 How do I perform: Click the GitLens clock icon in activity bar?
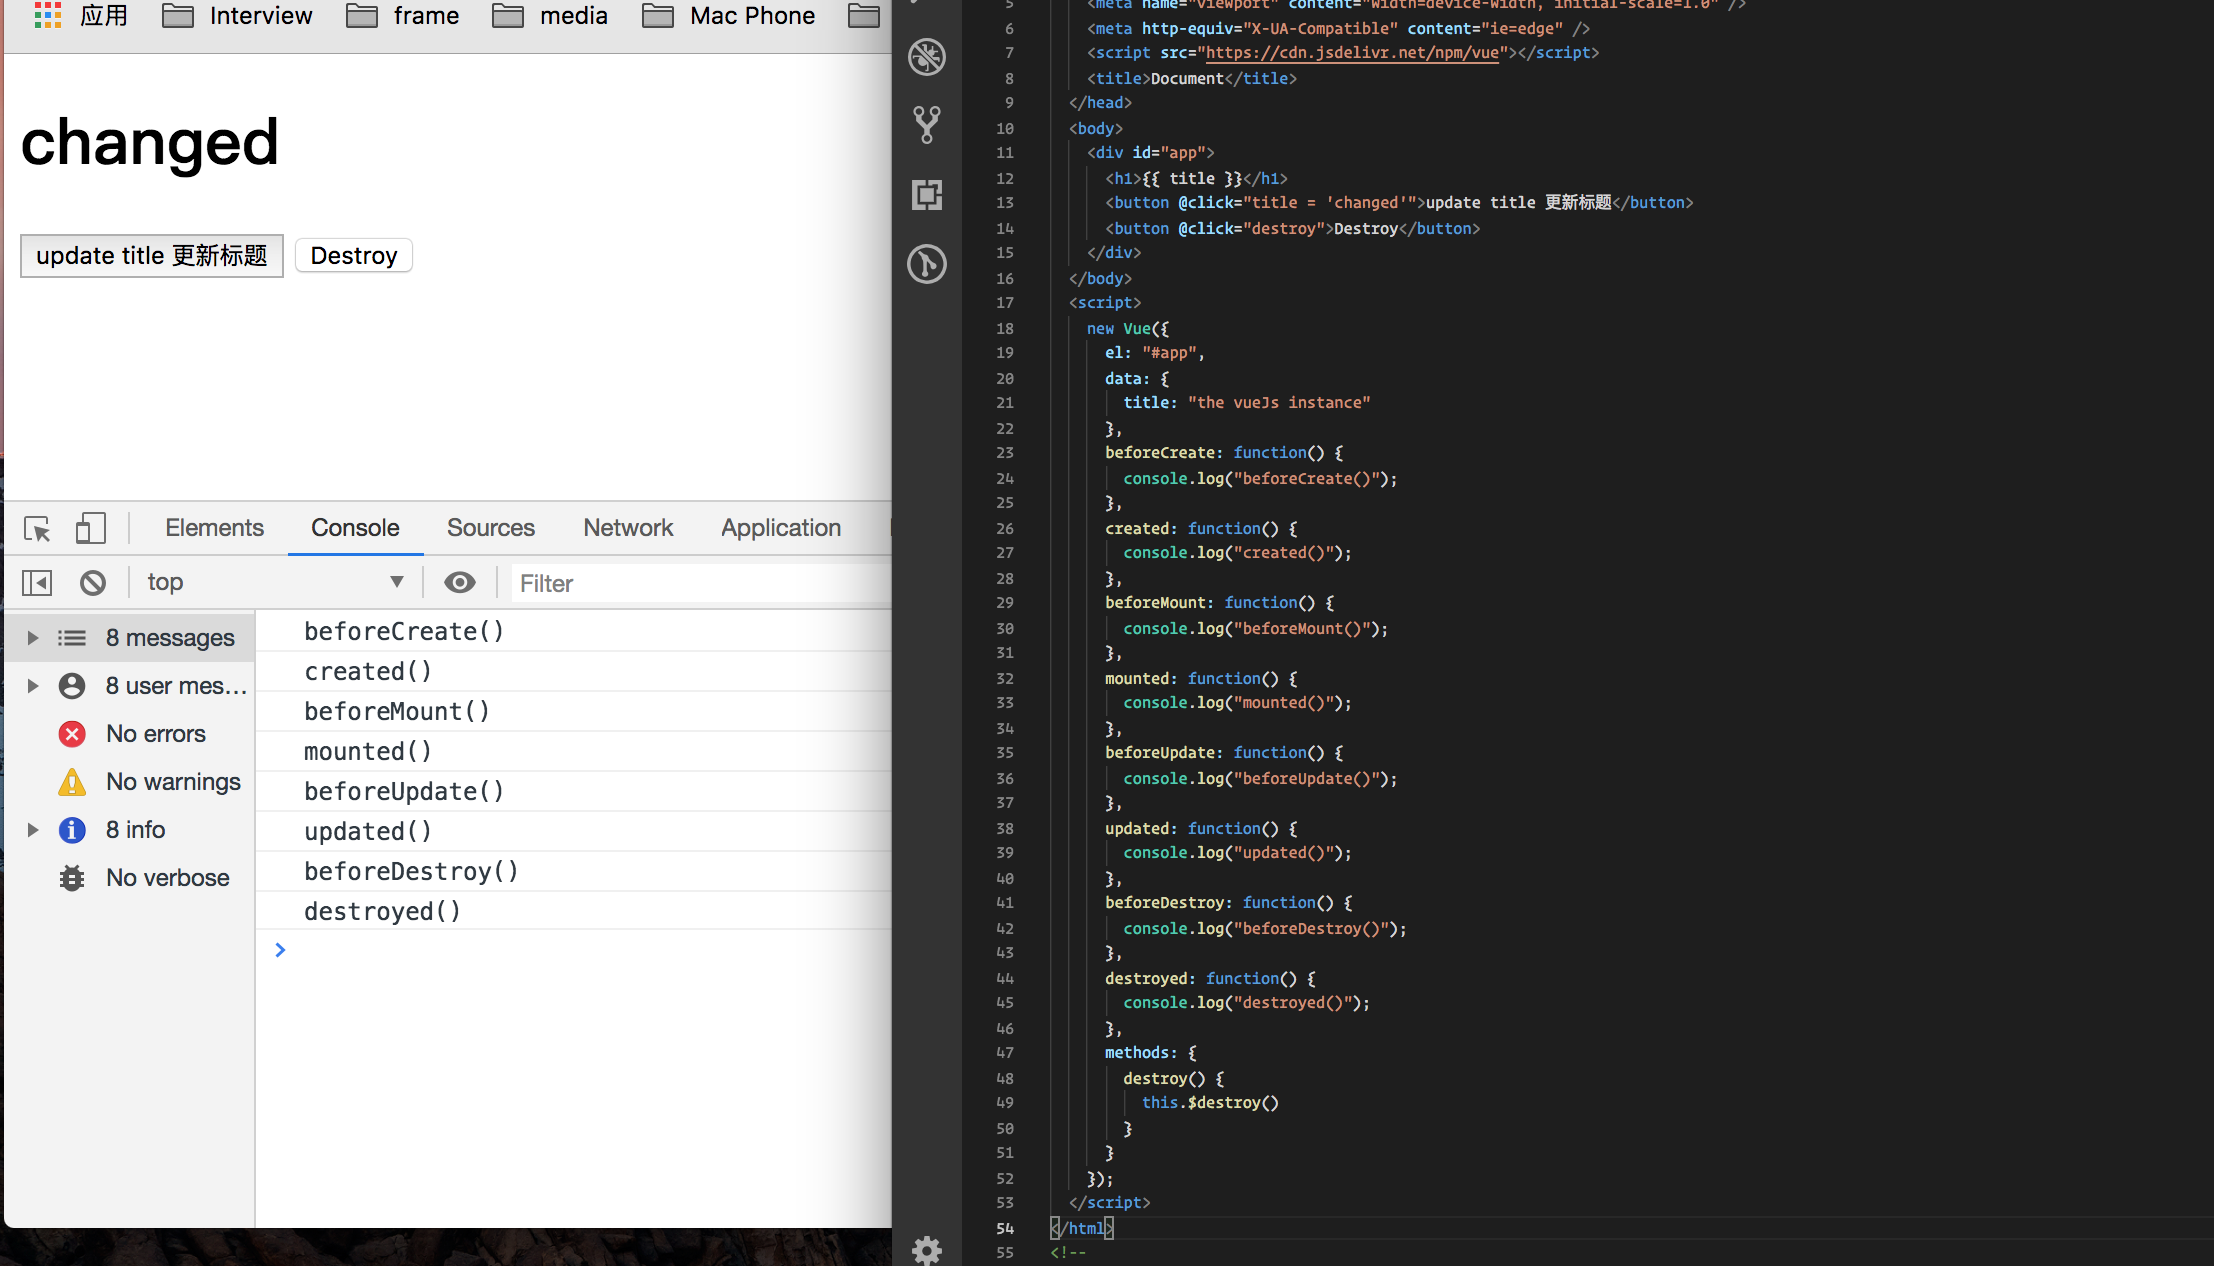927,264
